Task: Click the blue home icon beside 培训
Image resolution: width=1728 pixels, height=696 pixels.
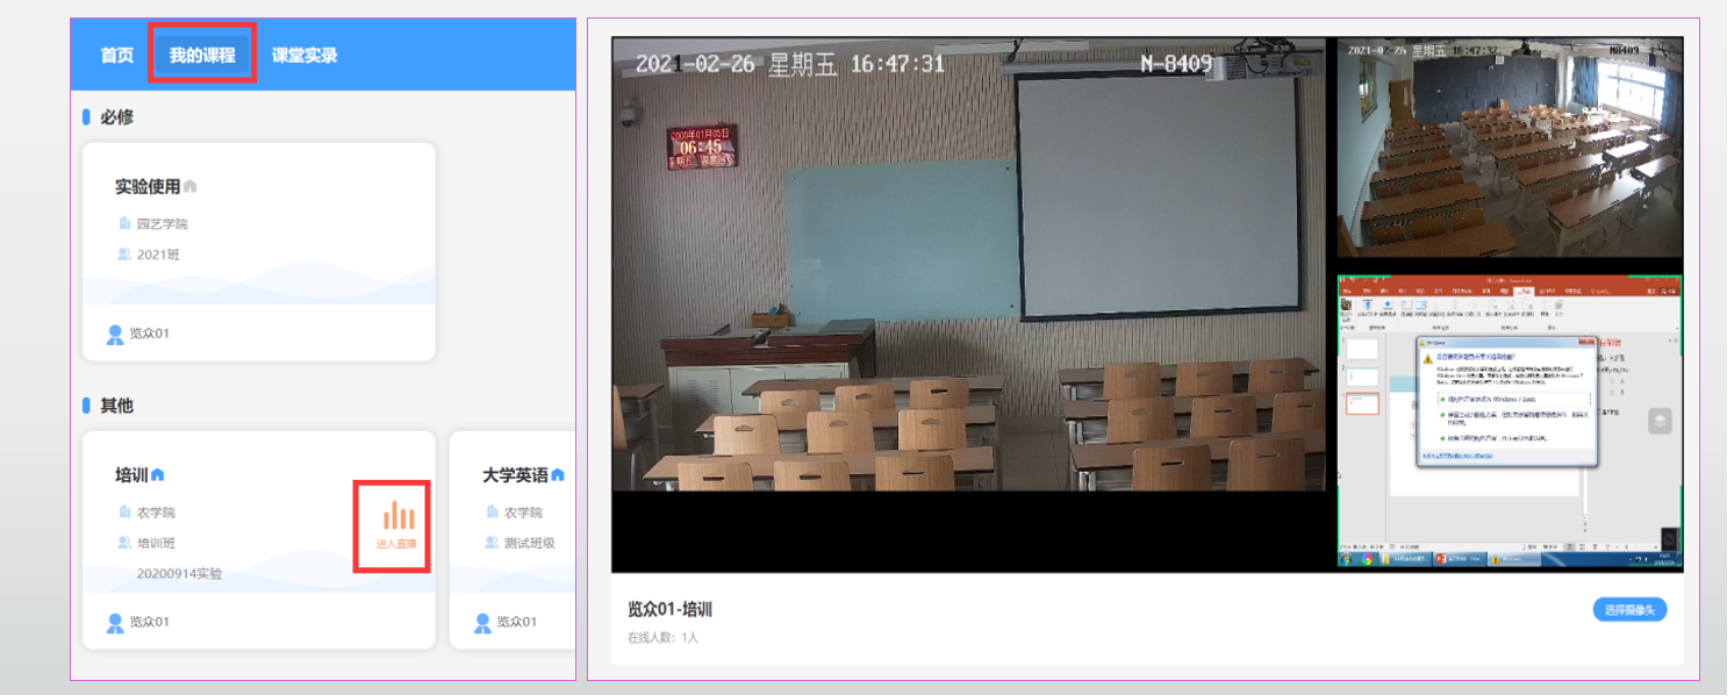Action: pyautogui.click(x=158, y=475)
